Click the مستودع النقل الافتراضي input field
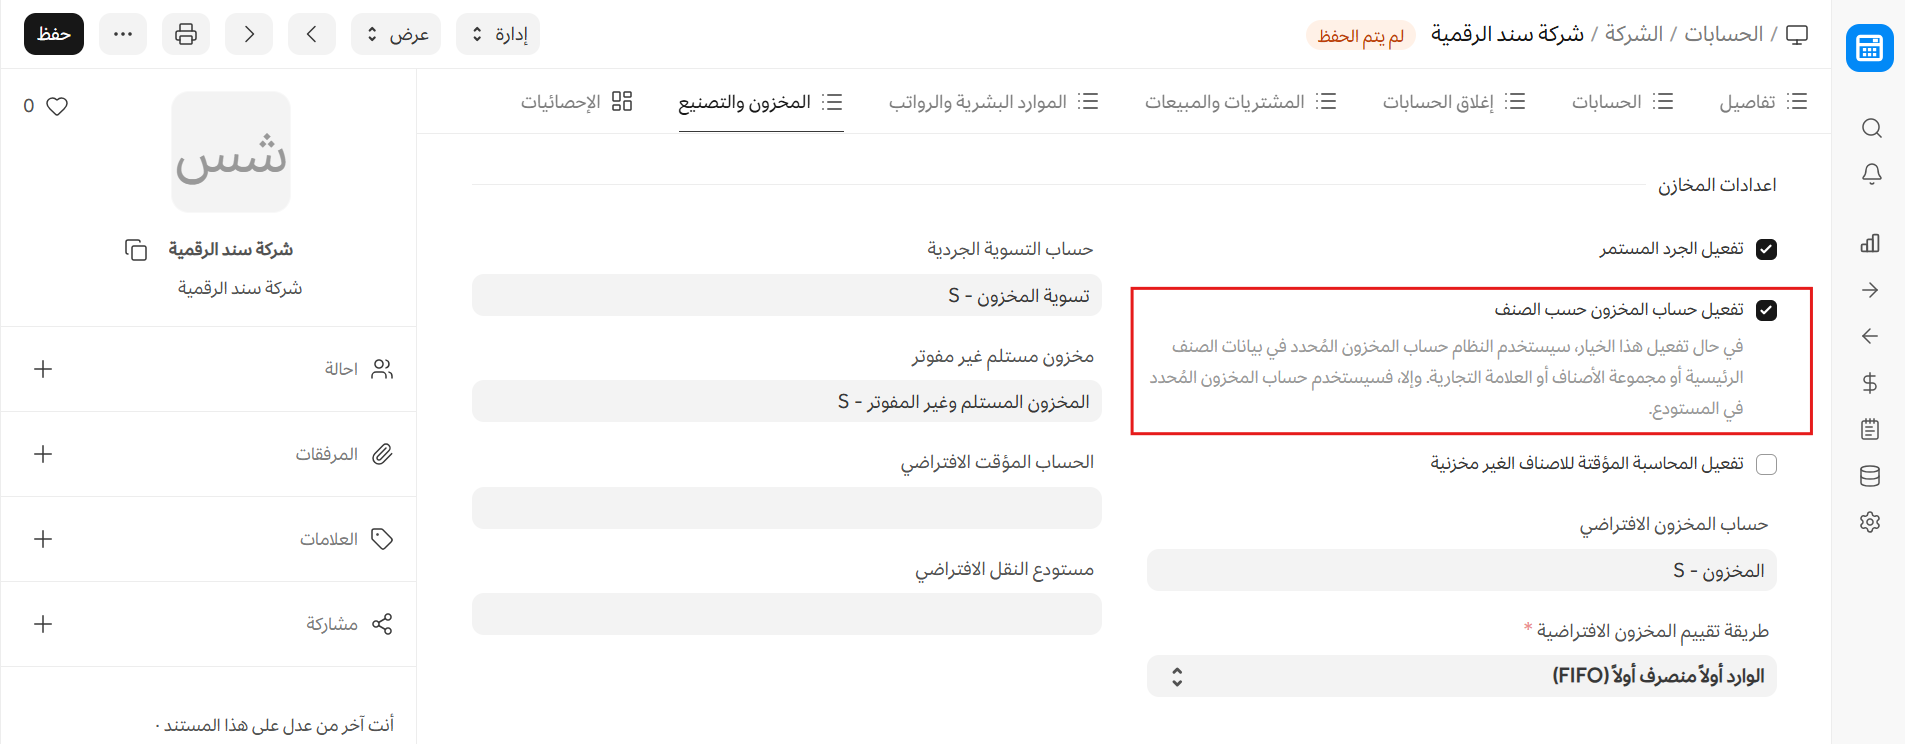This screenshot has height=744, width=1905. coord(786,614)
